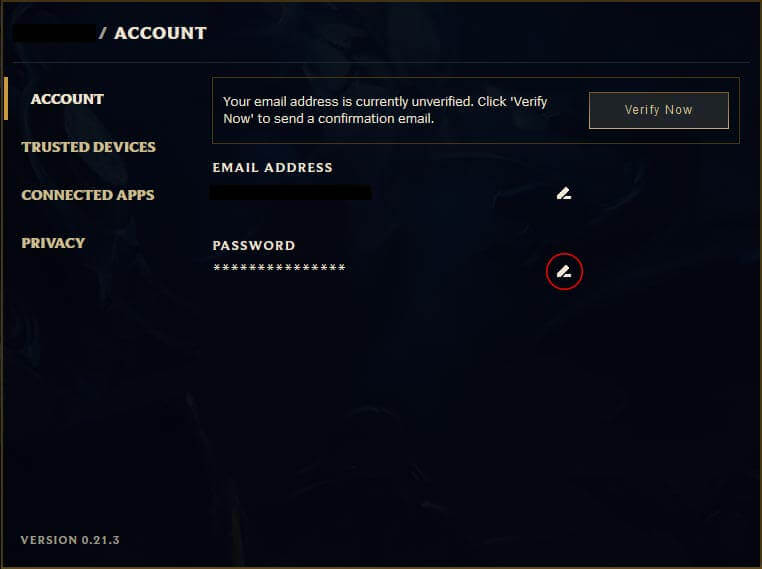Image resolution: width=762 pixels, height=569 pixels.
Task: Click gold active indicator beside Account tab
Action: pos(6,98)
